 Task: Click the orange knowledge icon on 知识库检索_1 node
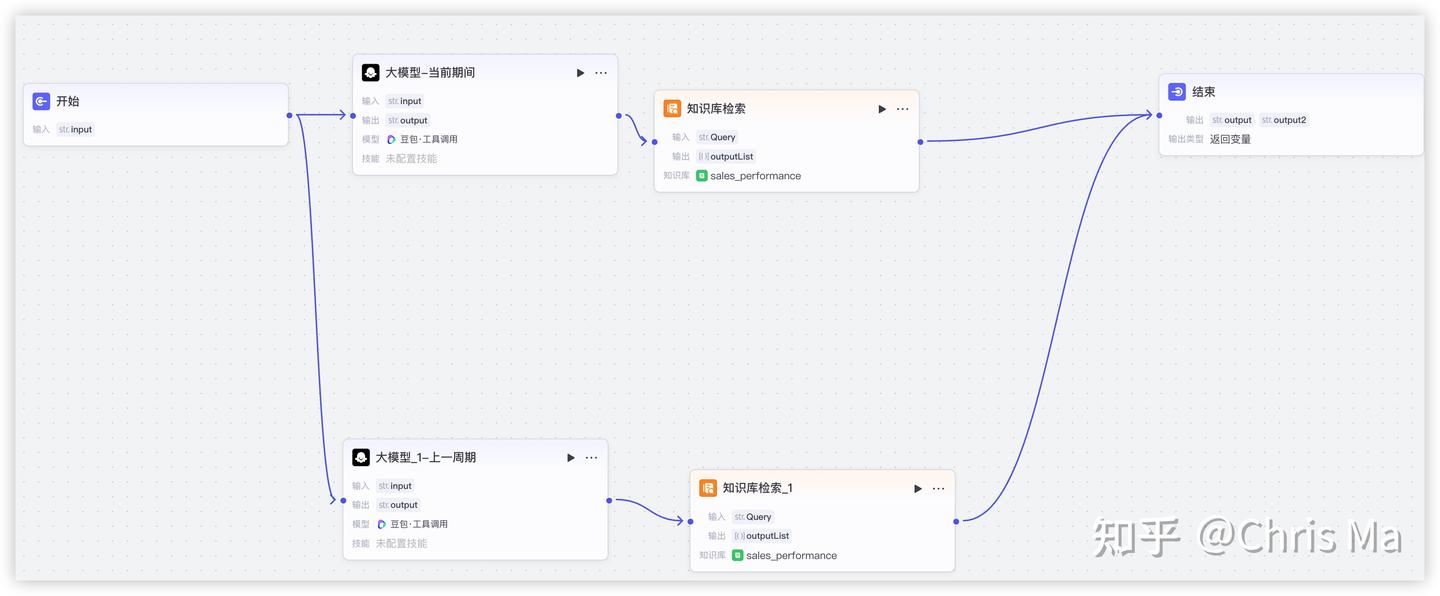click(x=708, y=488)
